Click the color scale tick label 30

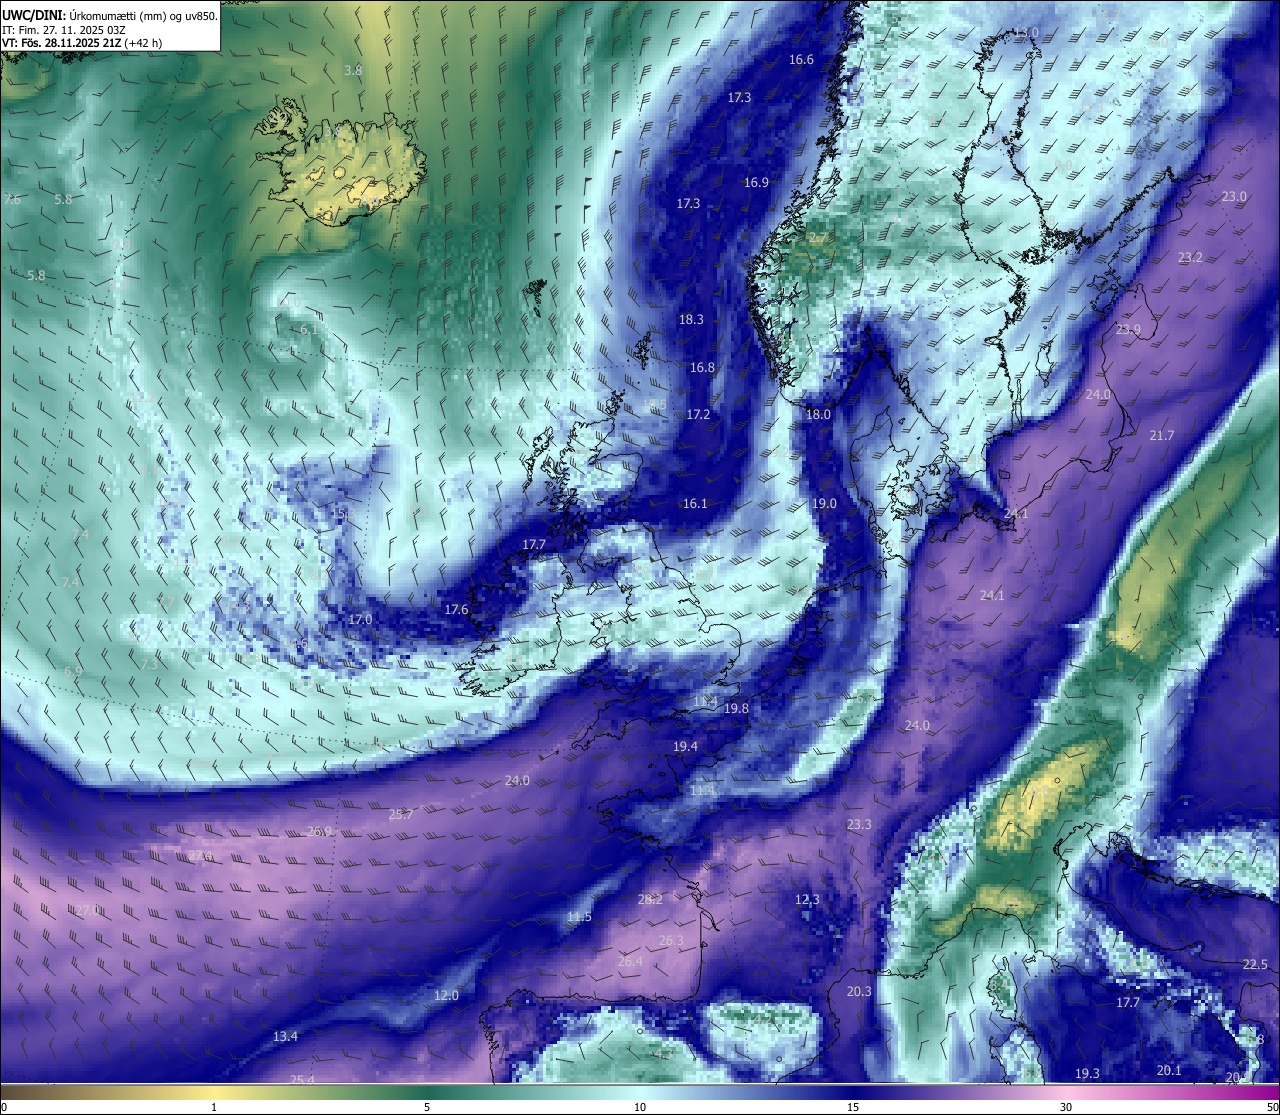[x=1066, y=1107]
